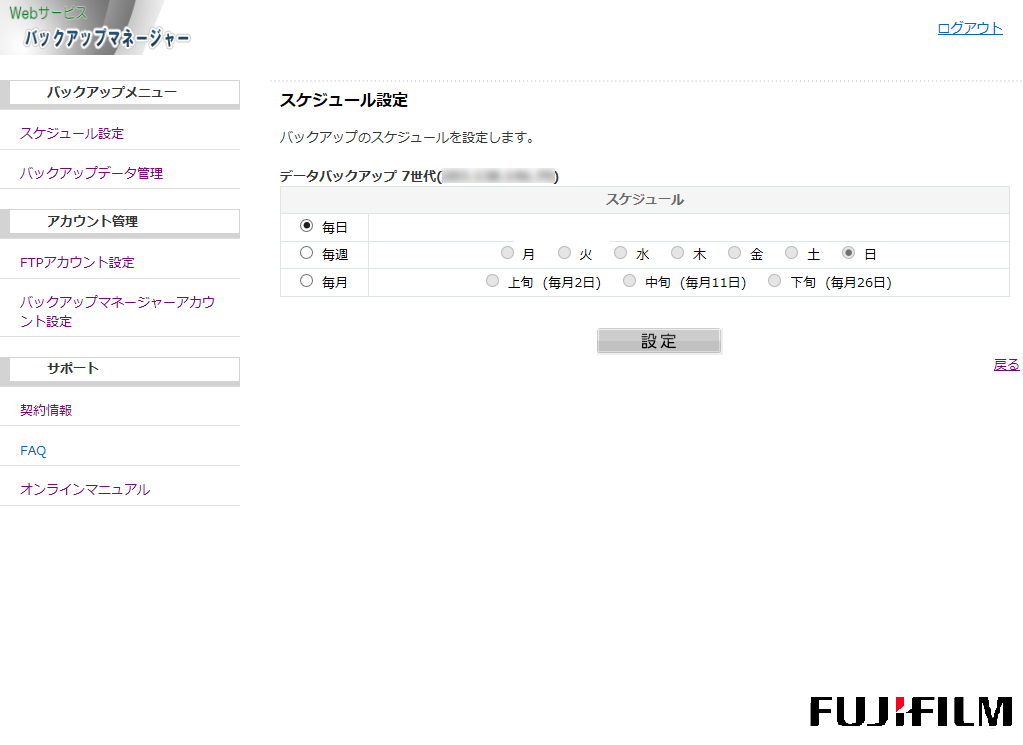
Task: Select 金 as the weekly backup day
Action: coord(734,253)
